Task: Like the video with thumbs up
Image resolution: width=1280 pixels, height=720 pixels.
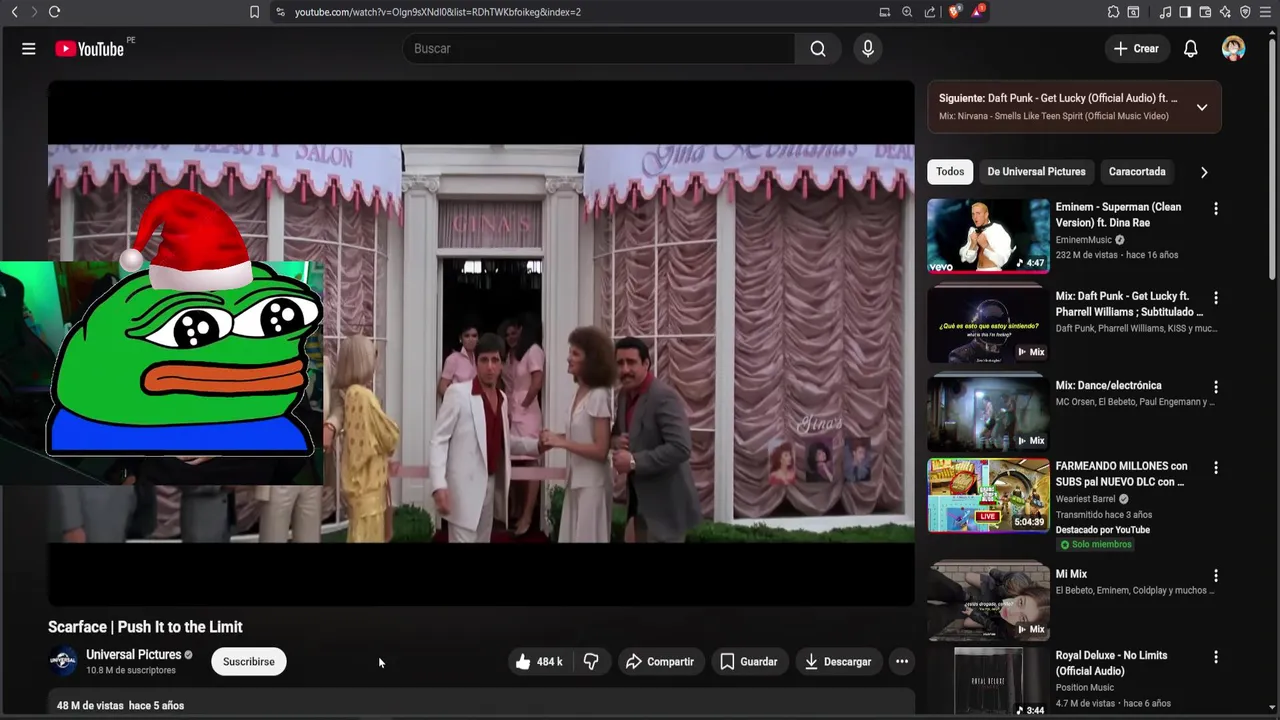Action: coord(523,662)
